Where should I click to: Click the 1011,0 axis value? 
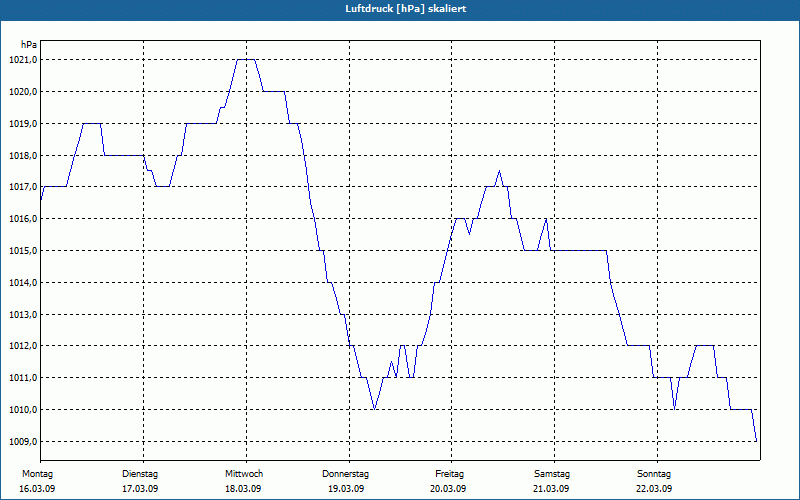coord(23,378)
